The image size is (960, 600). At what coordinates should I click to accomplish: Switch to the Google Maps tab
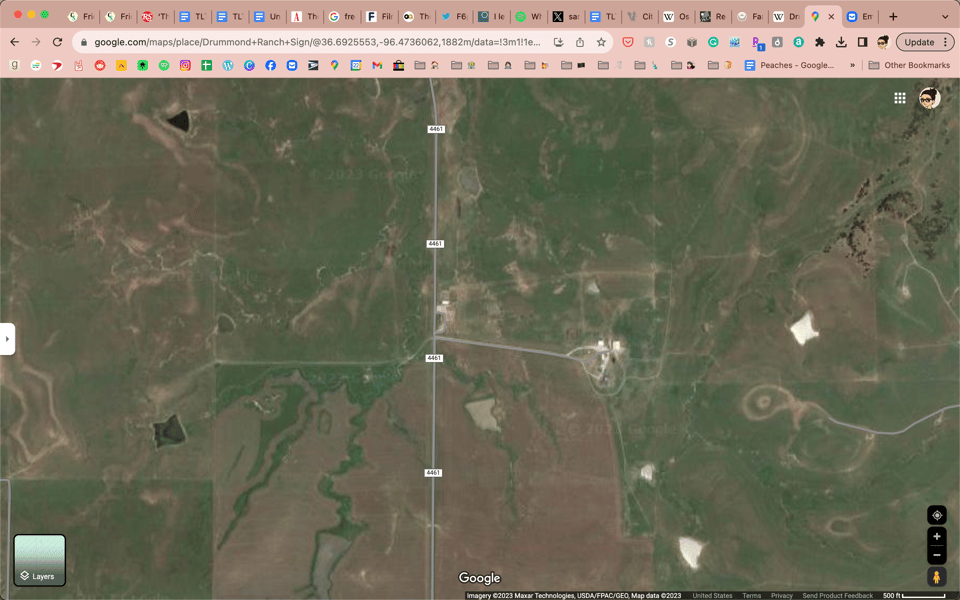tap(814, 16)
